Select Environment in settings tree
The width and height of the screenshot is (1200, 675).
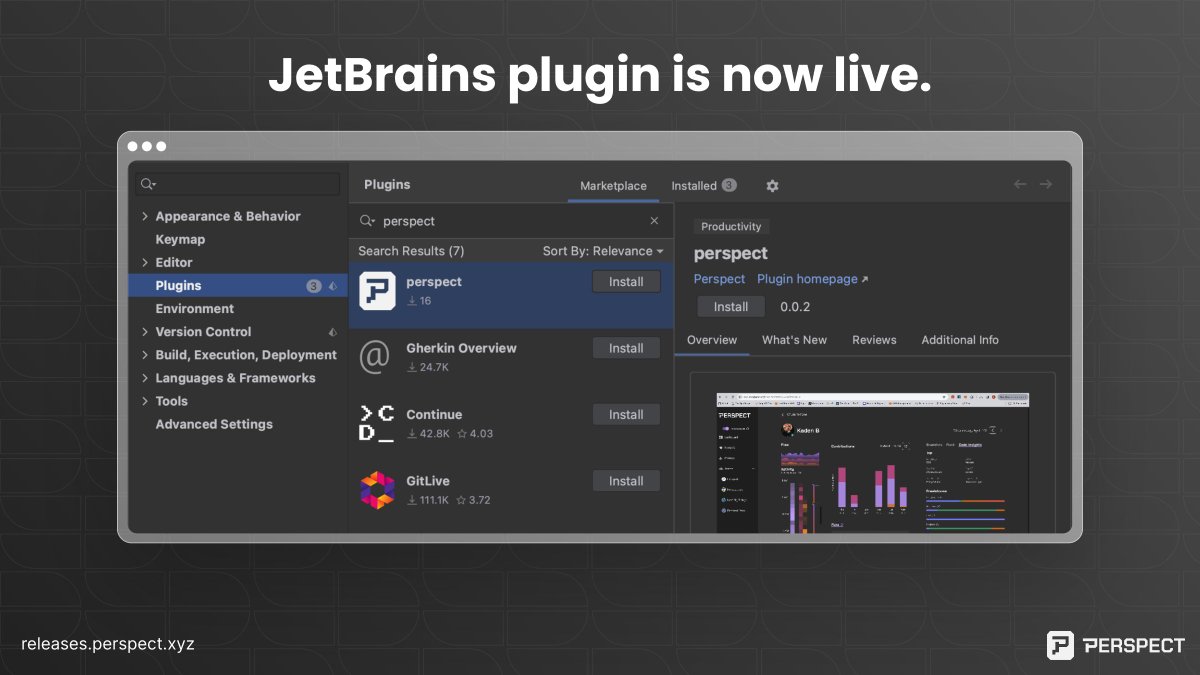(194, 309)
